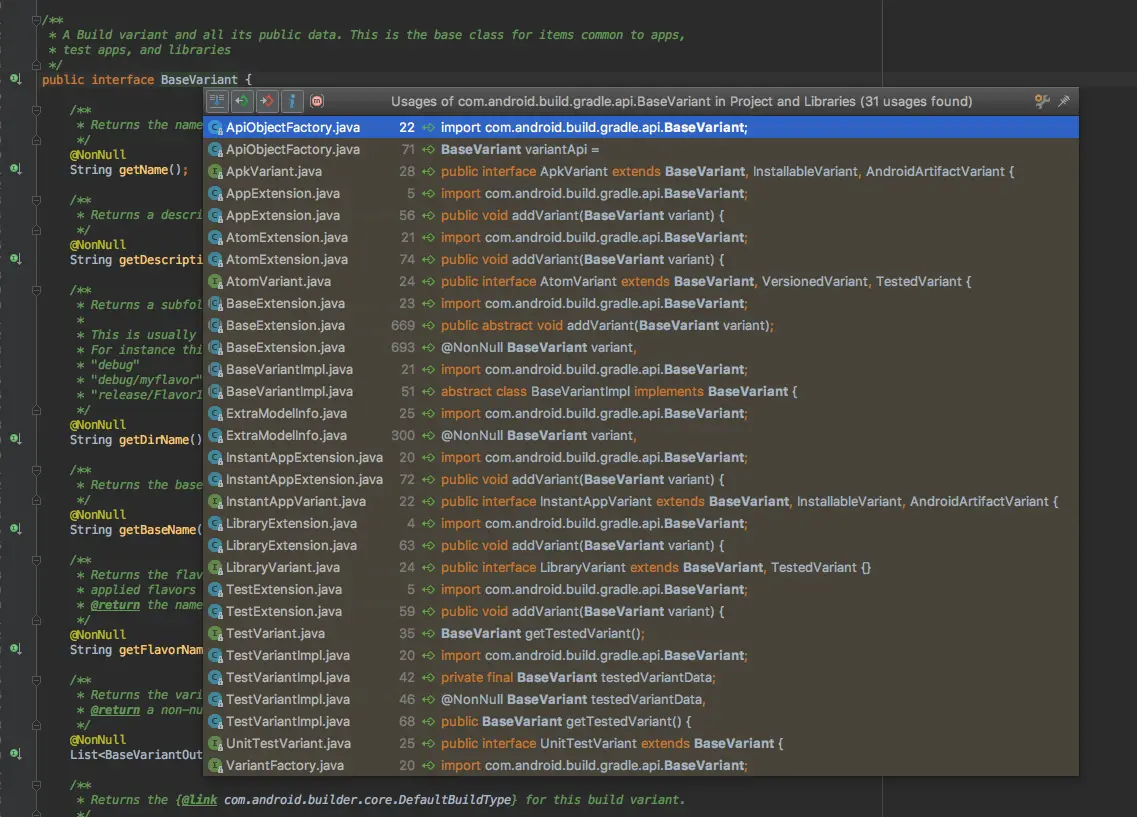The height and width of the screenshot is (817, 1137).
Task: Collapse the javadoc above getName()
Action: pos(37,110)
